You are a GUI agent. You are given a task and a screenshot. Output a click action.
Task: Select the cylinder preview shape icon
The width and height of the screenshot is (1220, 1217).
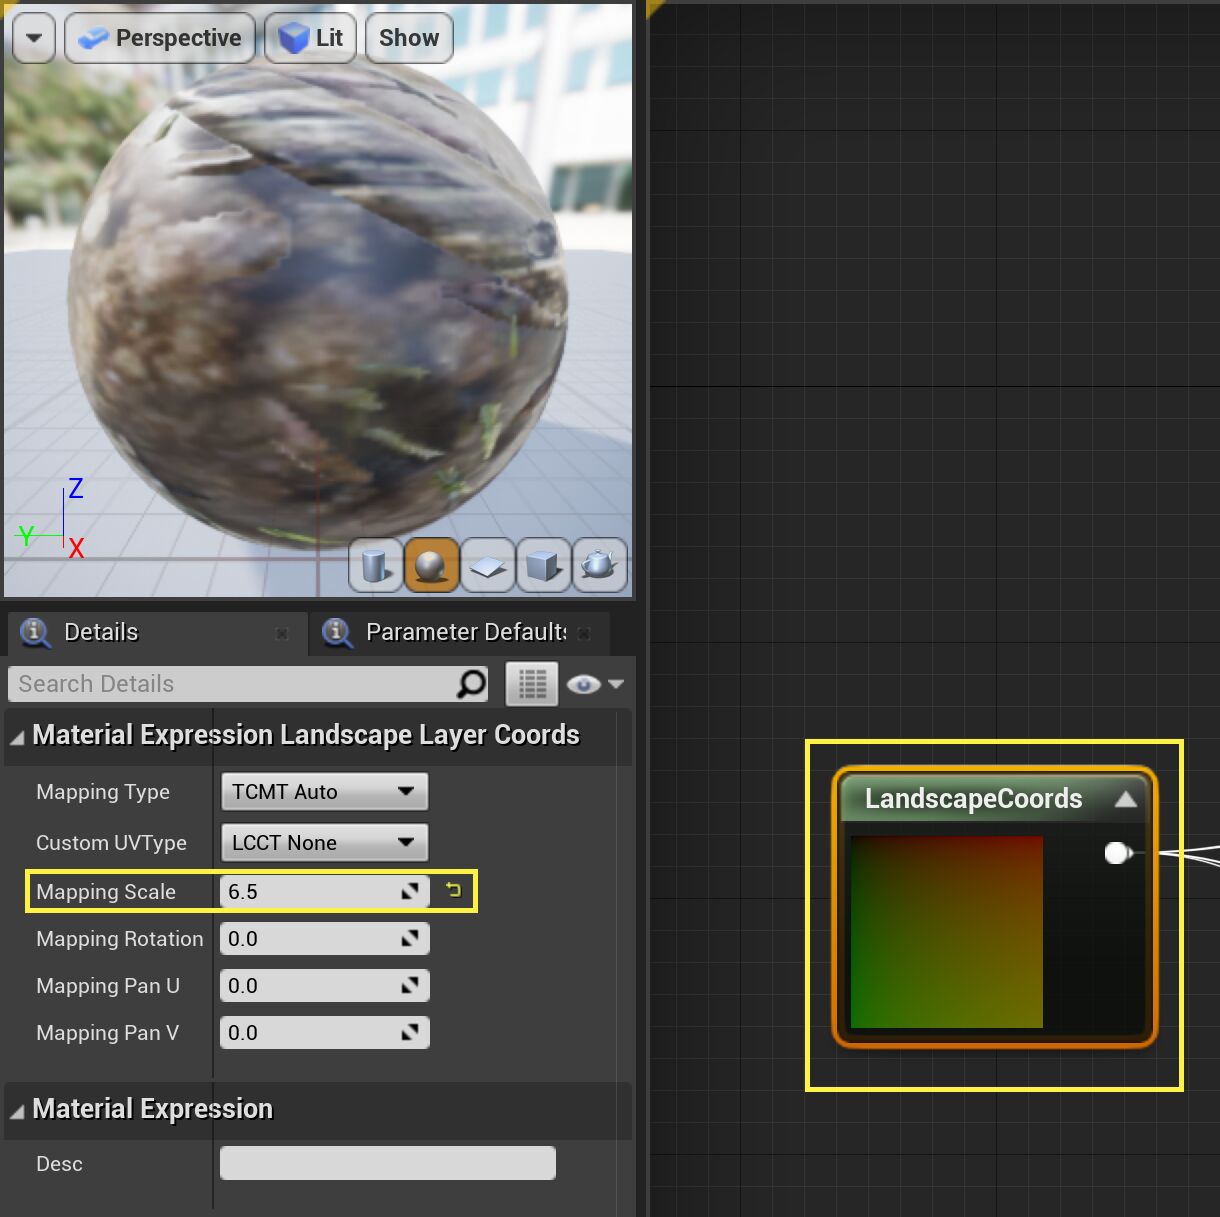click(376, 566)
